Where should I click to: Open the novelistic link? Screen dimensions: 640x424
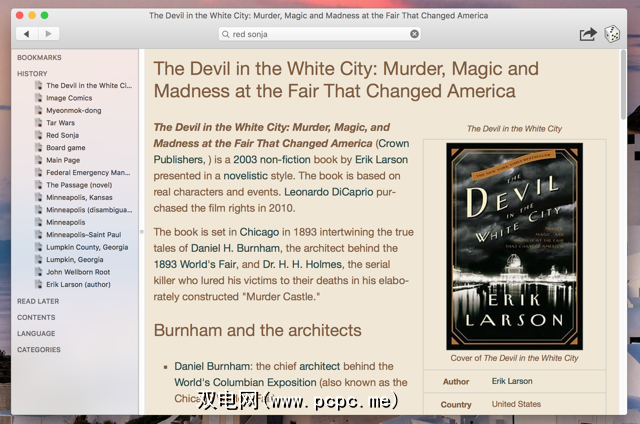(245, 176)
